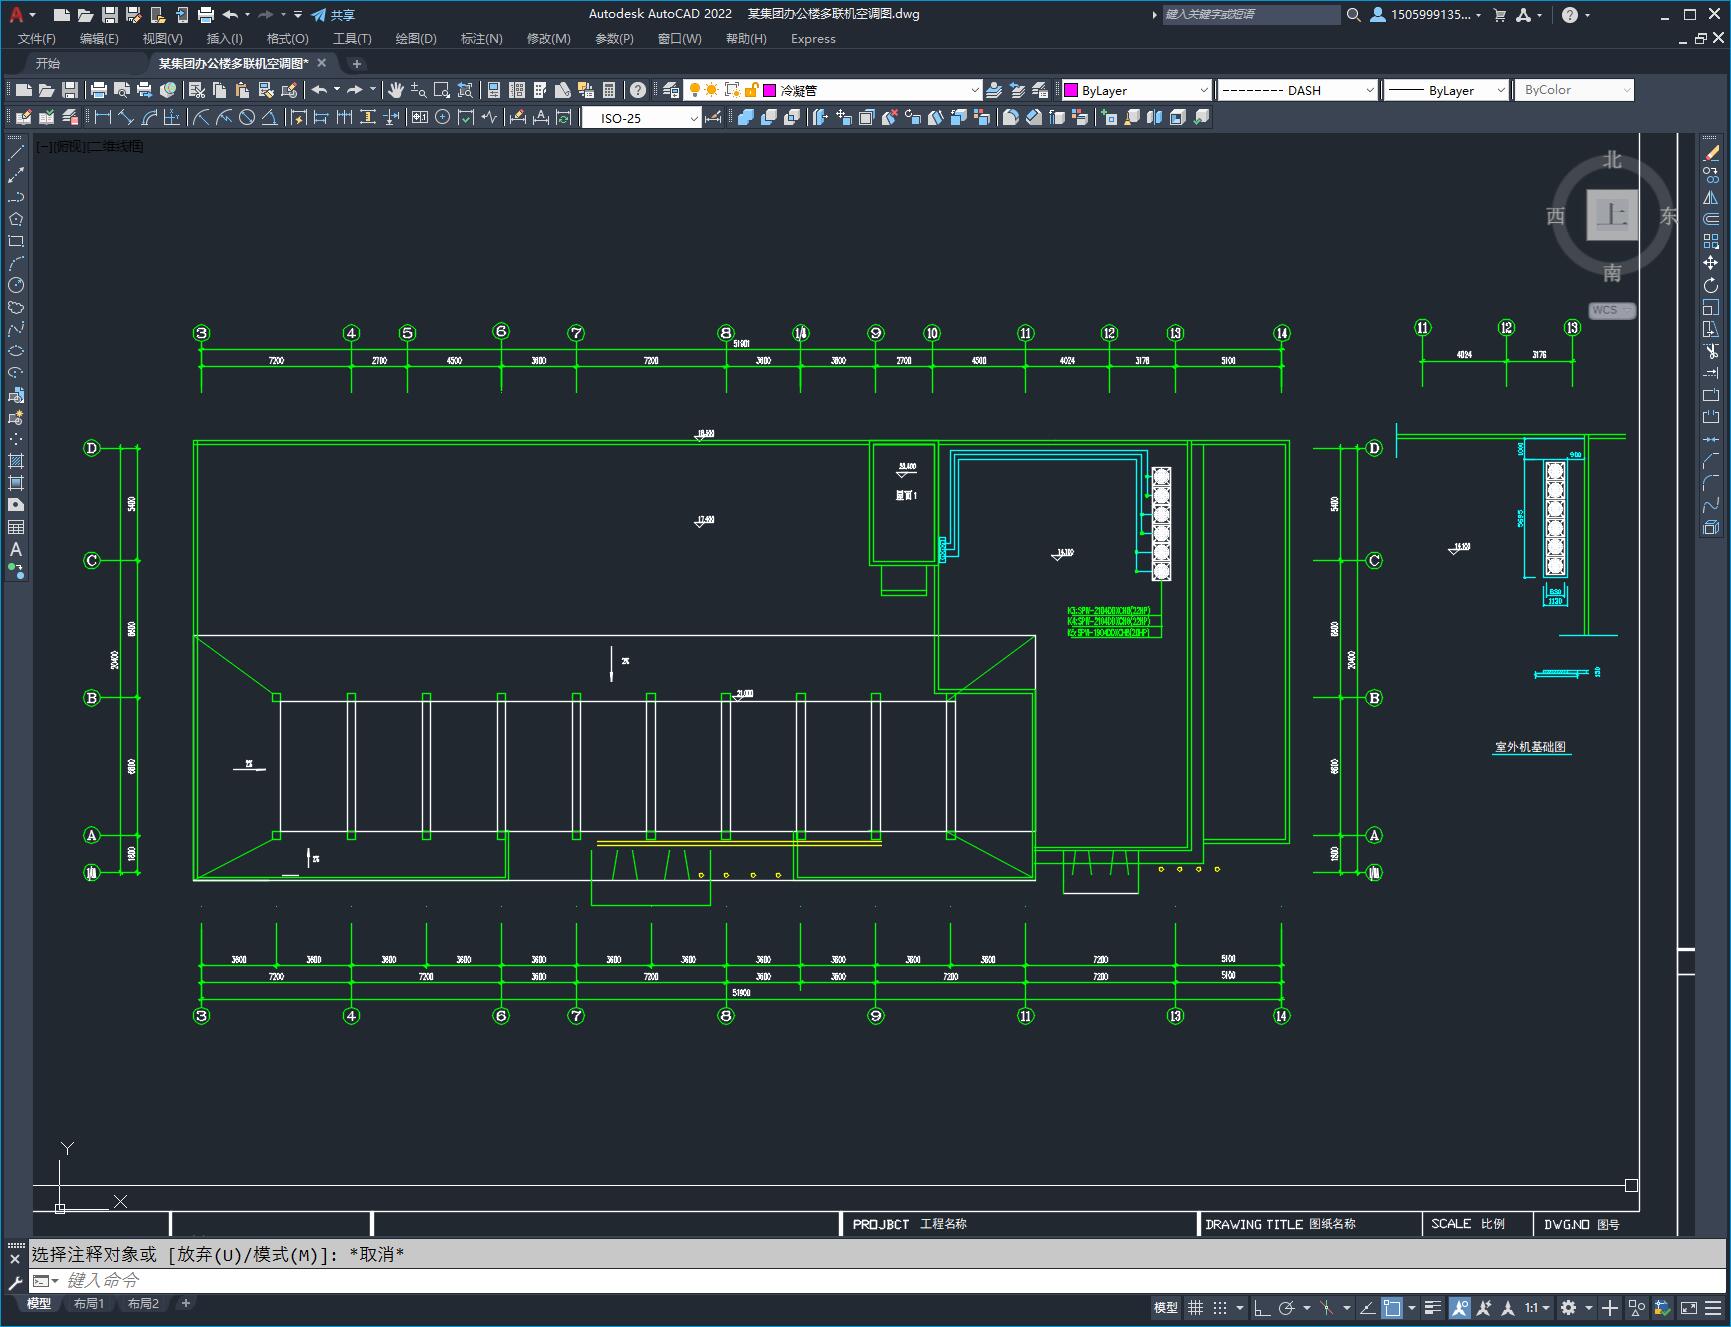This screenshot has height=1327, width=1731.
Task: Click the command line input field
Action: pos(880,1280)
